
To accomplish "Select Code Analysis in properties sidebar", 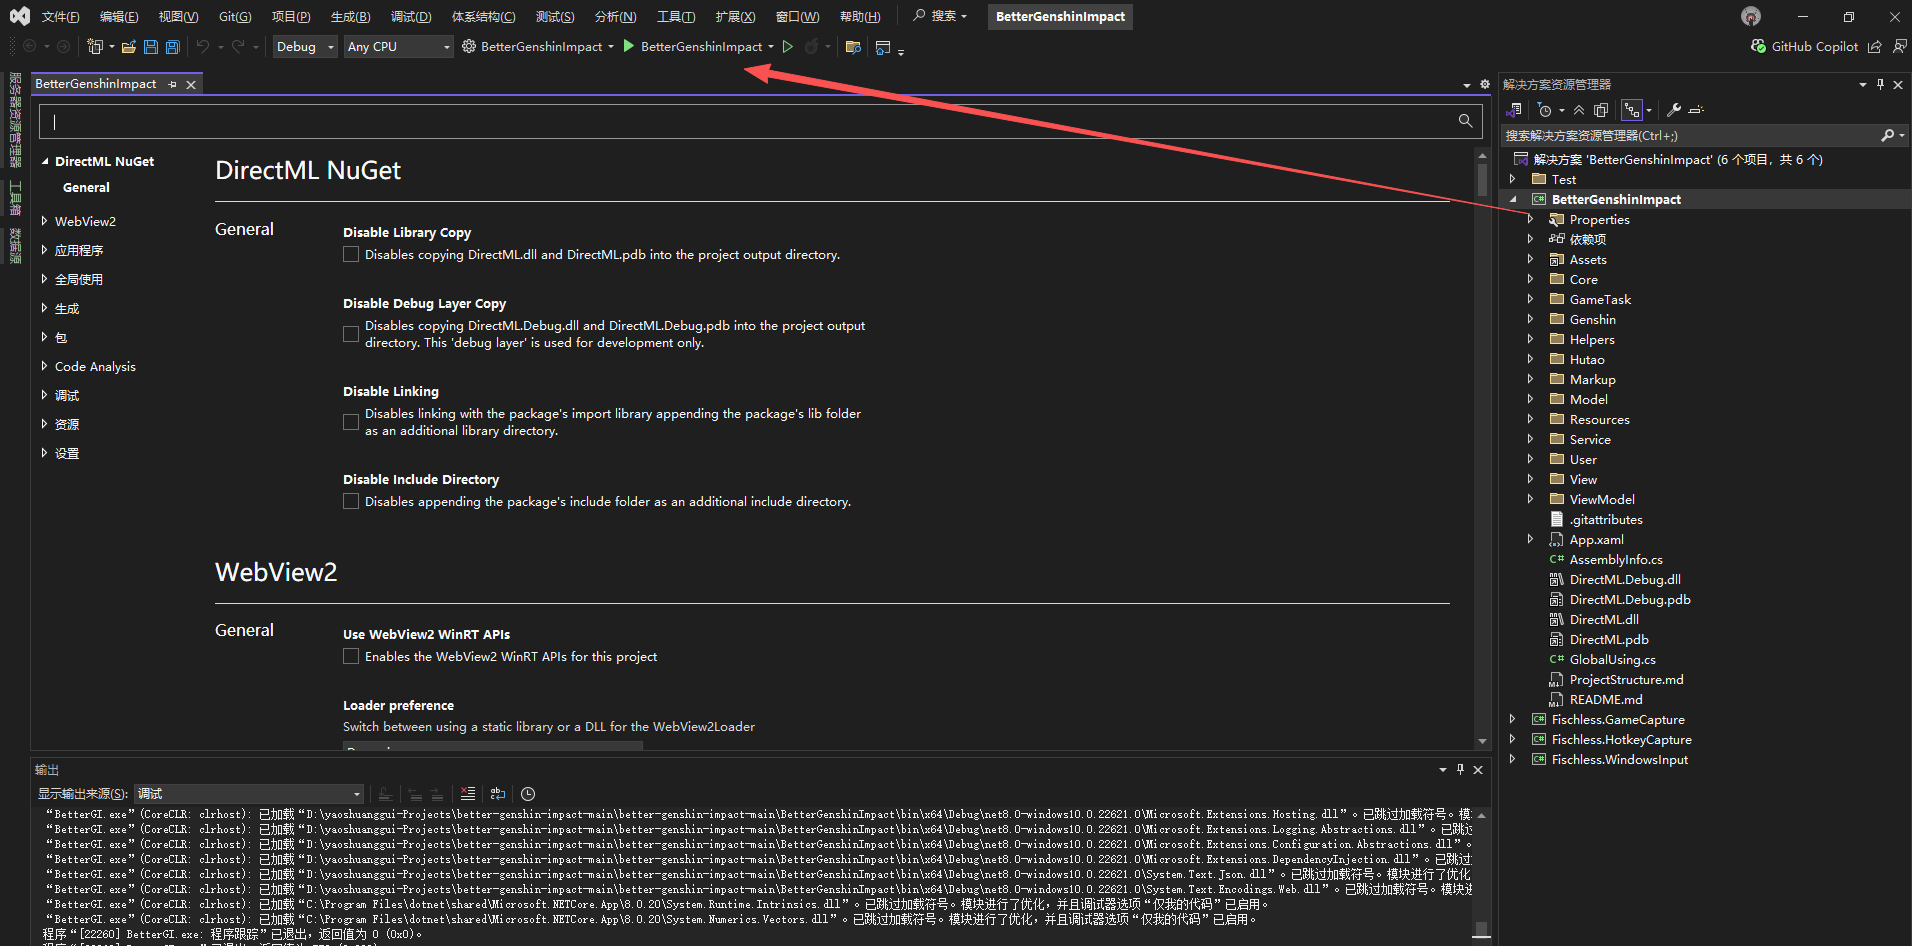I will tap(95, 367).
